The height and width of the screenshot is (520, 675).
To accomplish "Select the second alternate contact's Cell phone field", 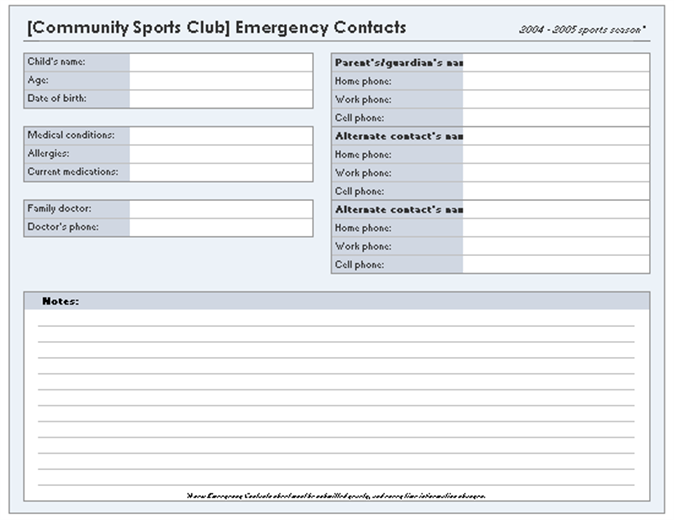I will (x=555, y=265).
